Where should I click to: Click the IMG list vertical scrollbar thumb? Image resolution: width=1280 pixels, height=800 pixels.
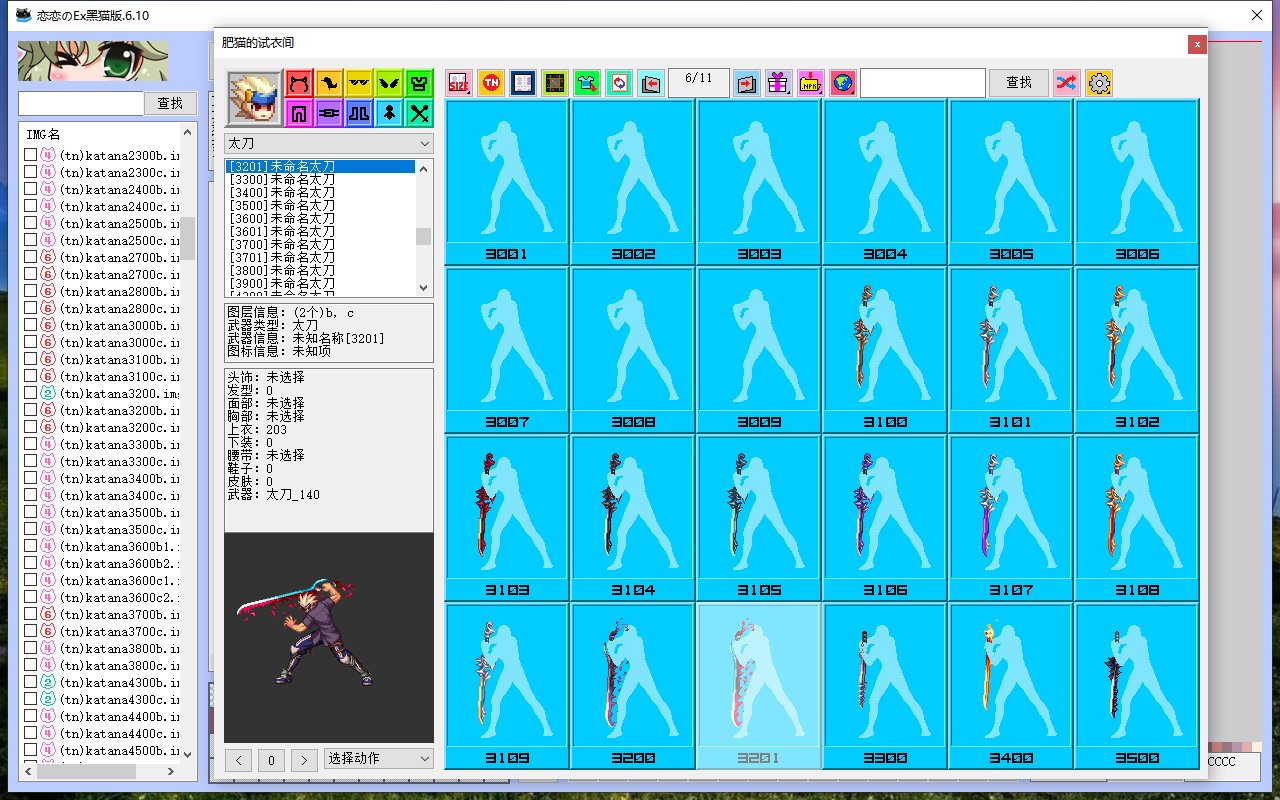[187, 238]
